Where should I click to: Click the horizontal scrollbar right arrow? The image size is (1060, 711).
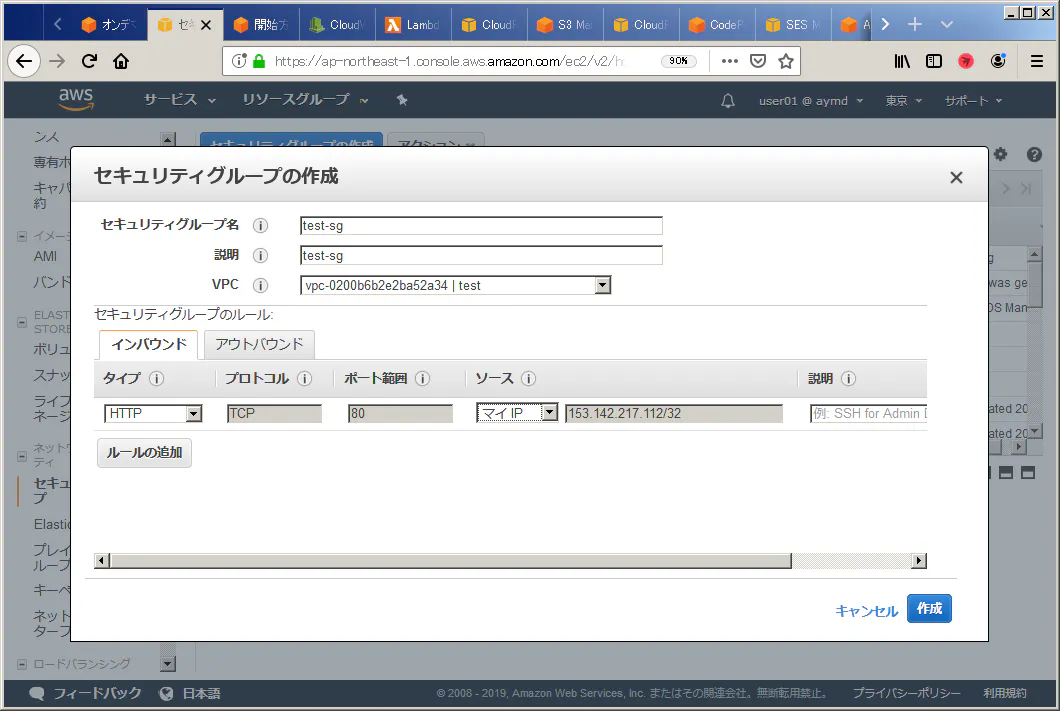pos(919,561)
